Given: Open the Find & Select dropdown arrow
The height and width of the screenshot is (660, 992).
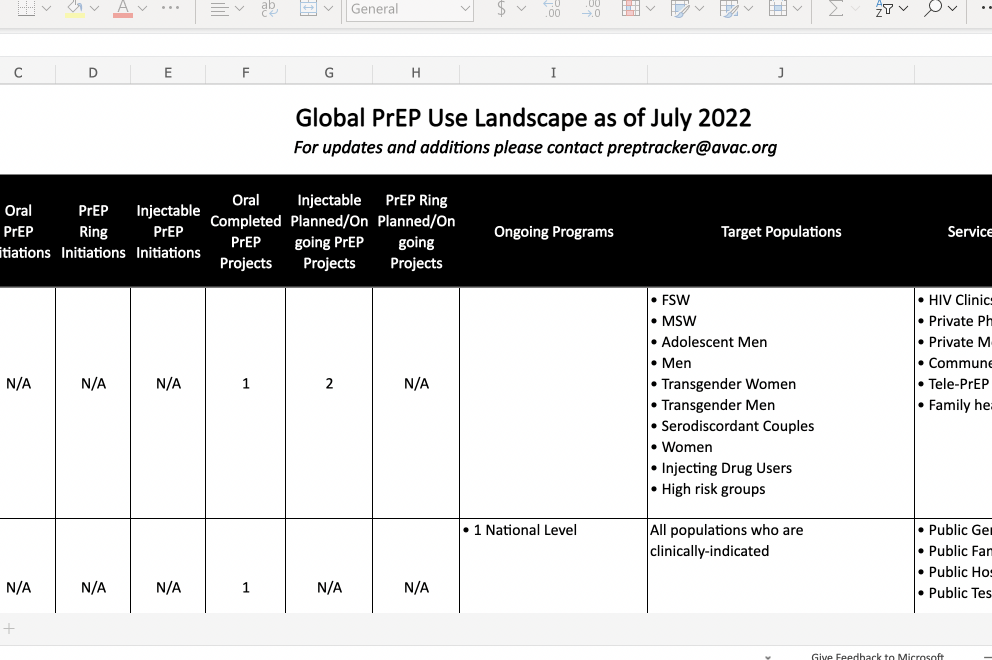Looking at the screenshot, I should click(x=952, y=8).
